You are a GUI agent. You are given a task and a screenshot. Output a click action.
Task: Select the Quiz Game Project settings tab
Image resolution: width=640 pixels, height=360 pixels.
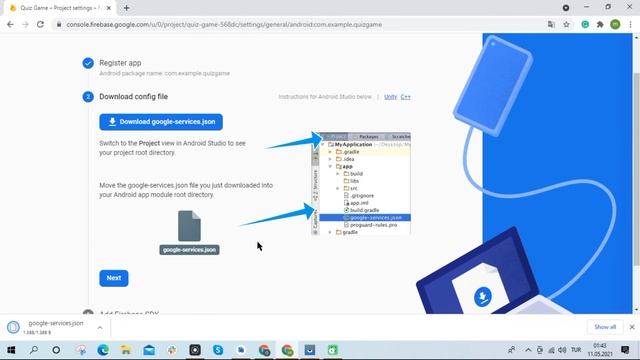(59, 8)
